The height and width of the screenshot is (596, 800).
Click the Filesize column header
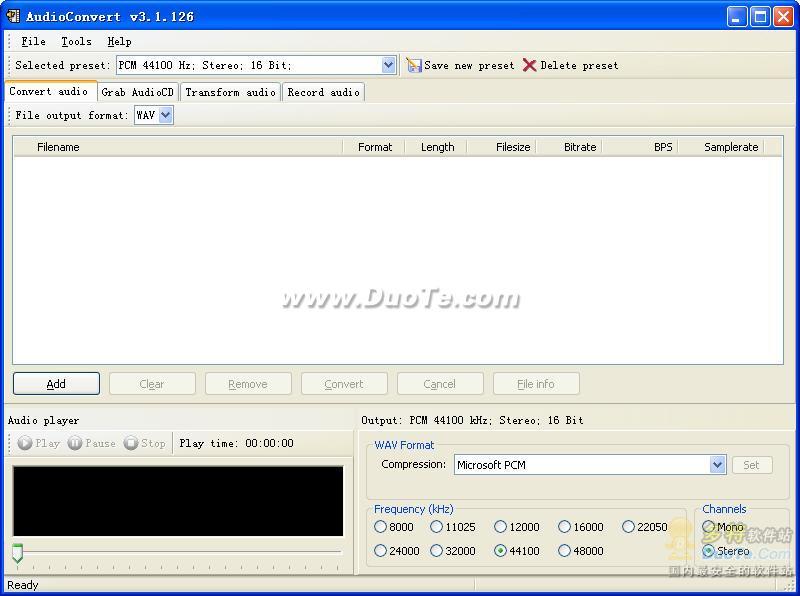pyautogui.click(x=501, y=147)
